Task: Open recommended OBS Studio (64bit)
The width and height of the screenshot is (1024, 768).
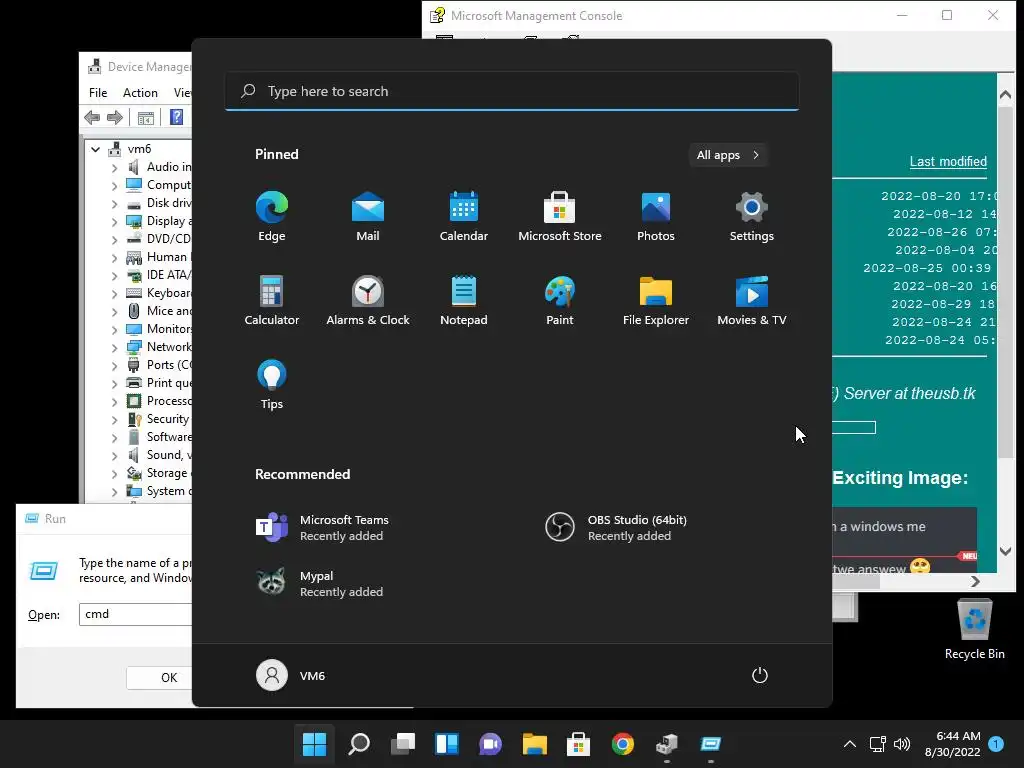Action: (x=616, y=528)
